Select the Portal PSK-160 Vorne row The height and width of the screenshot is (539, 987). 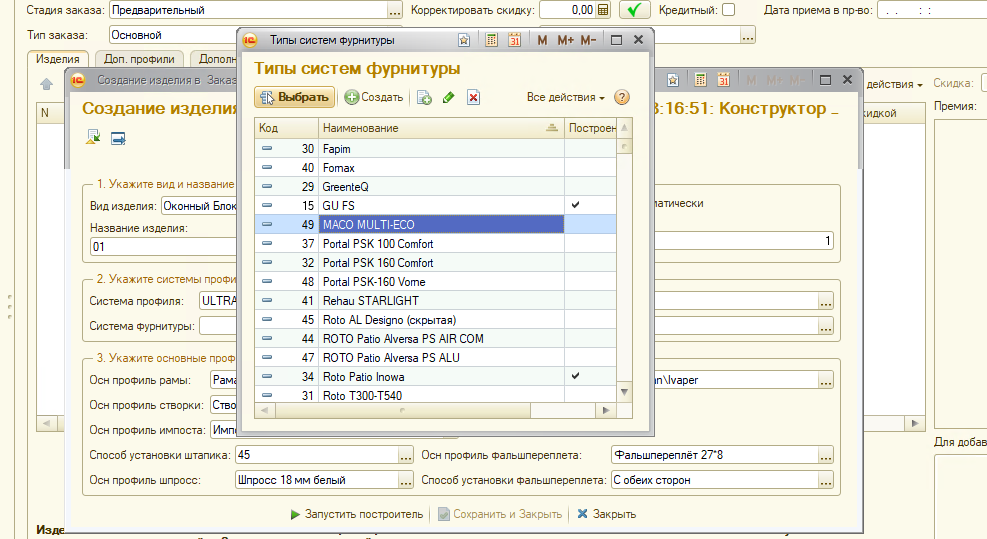coord(436,281)
